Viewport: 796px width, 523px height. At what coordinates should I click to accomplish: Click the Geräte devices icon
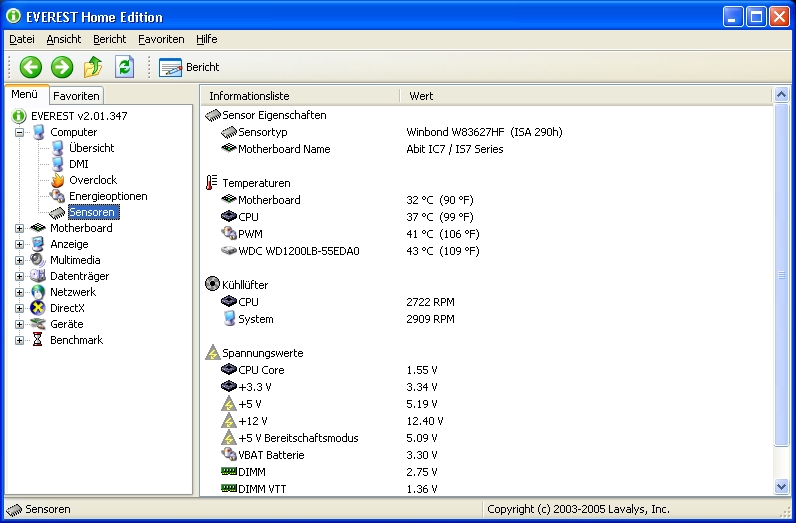coord(38,324)
